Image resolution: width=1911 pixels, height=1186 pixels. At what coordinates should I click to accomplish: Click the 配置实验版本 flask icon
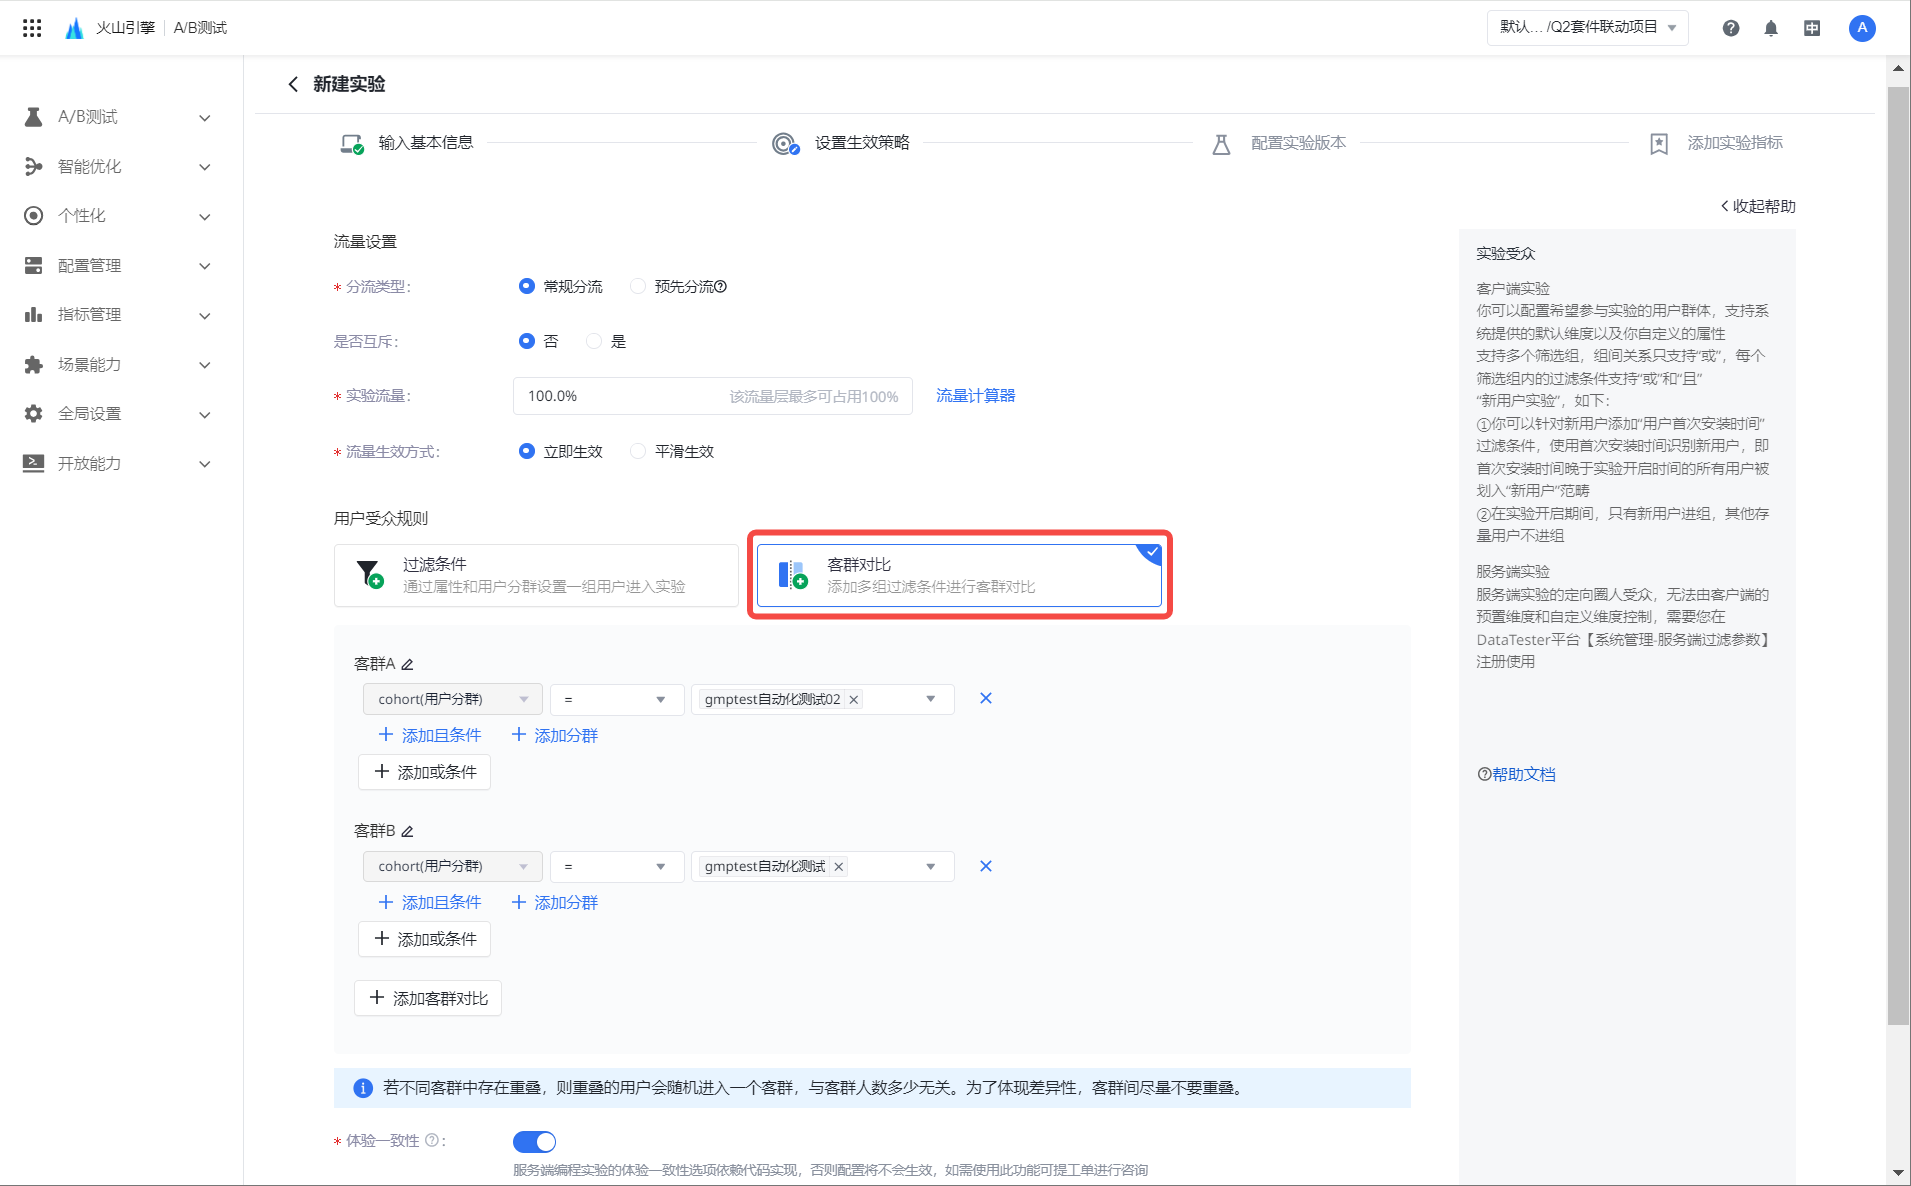(1221, 144)
